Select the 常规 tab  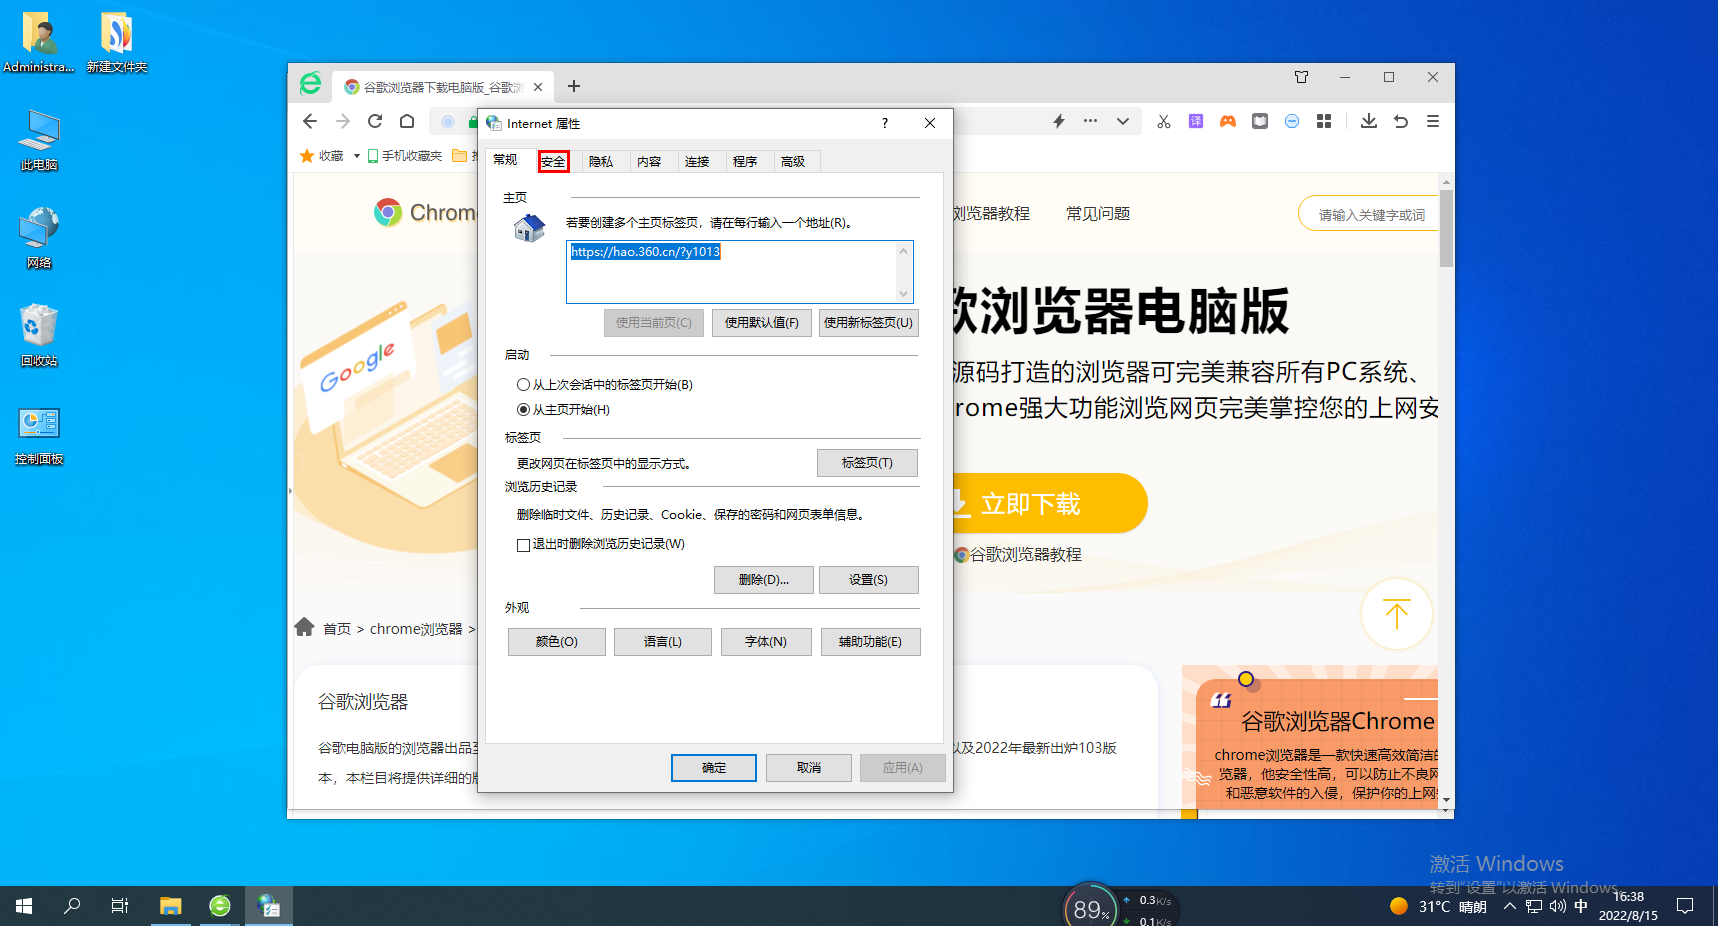(x=506, y=160)
